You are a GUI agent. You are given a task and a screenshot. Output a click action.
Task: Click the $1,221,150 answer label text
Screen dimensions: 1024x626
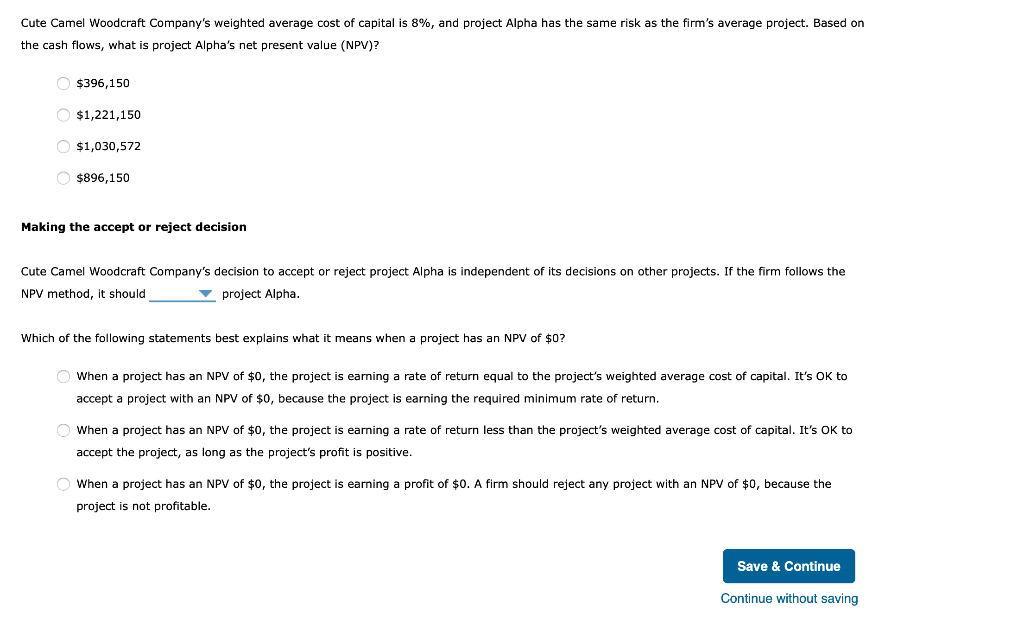coord(107,115)
